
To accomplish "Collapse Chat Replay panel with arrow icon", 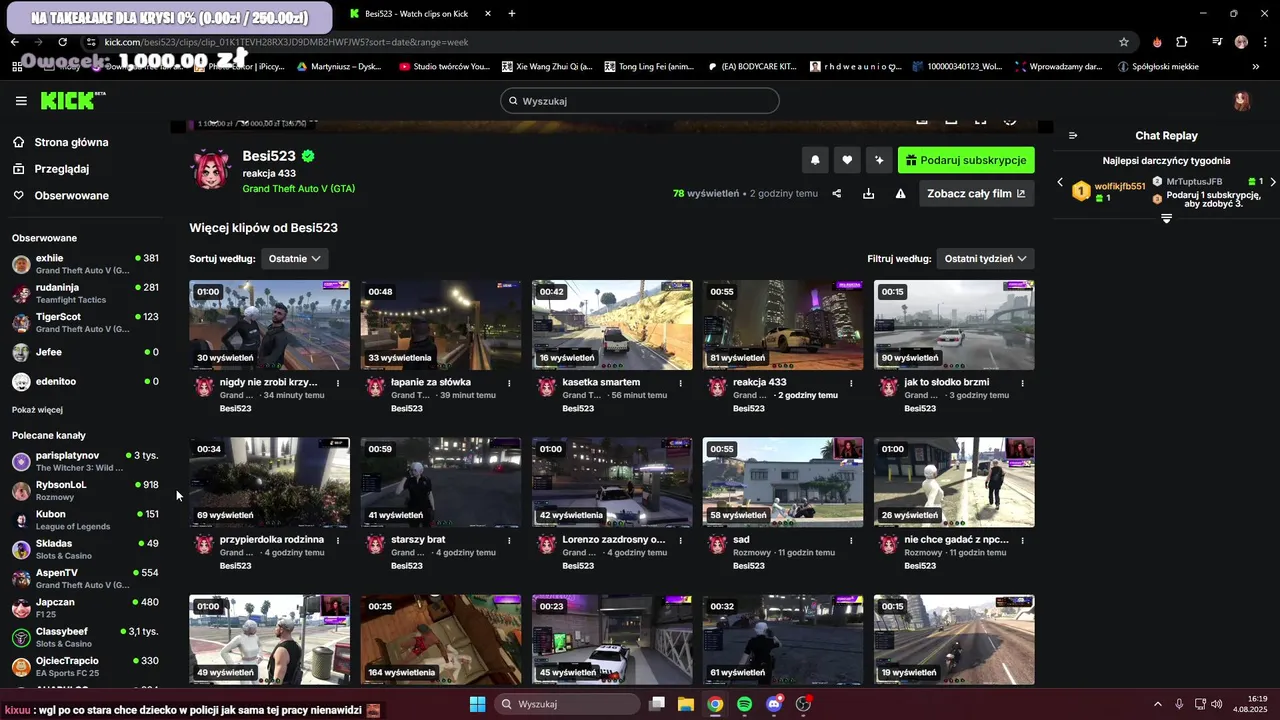I will coord(1073,136).
